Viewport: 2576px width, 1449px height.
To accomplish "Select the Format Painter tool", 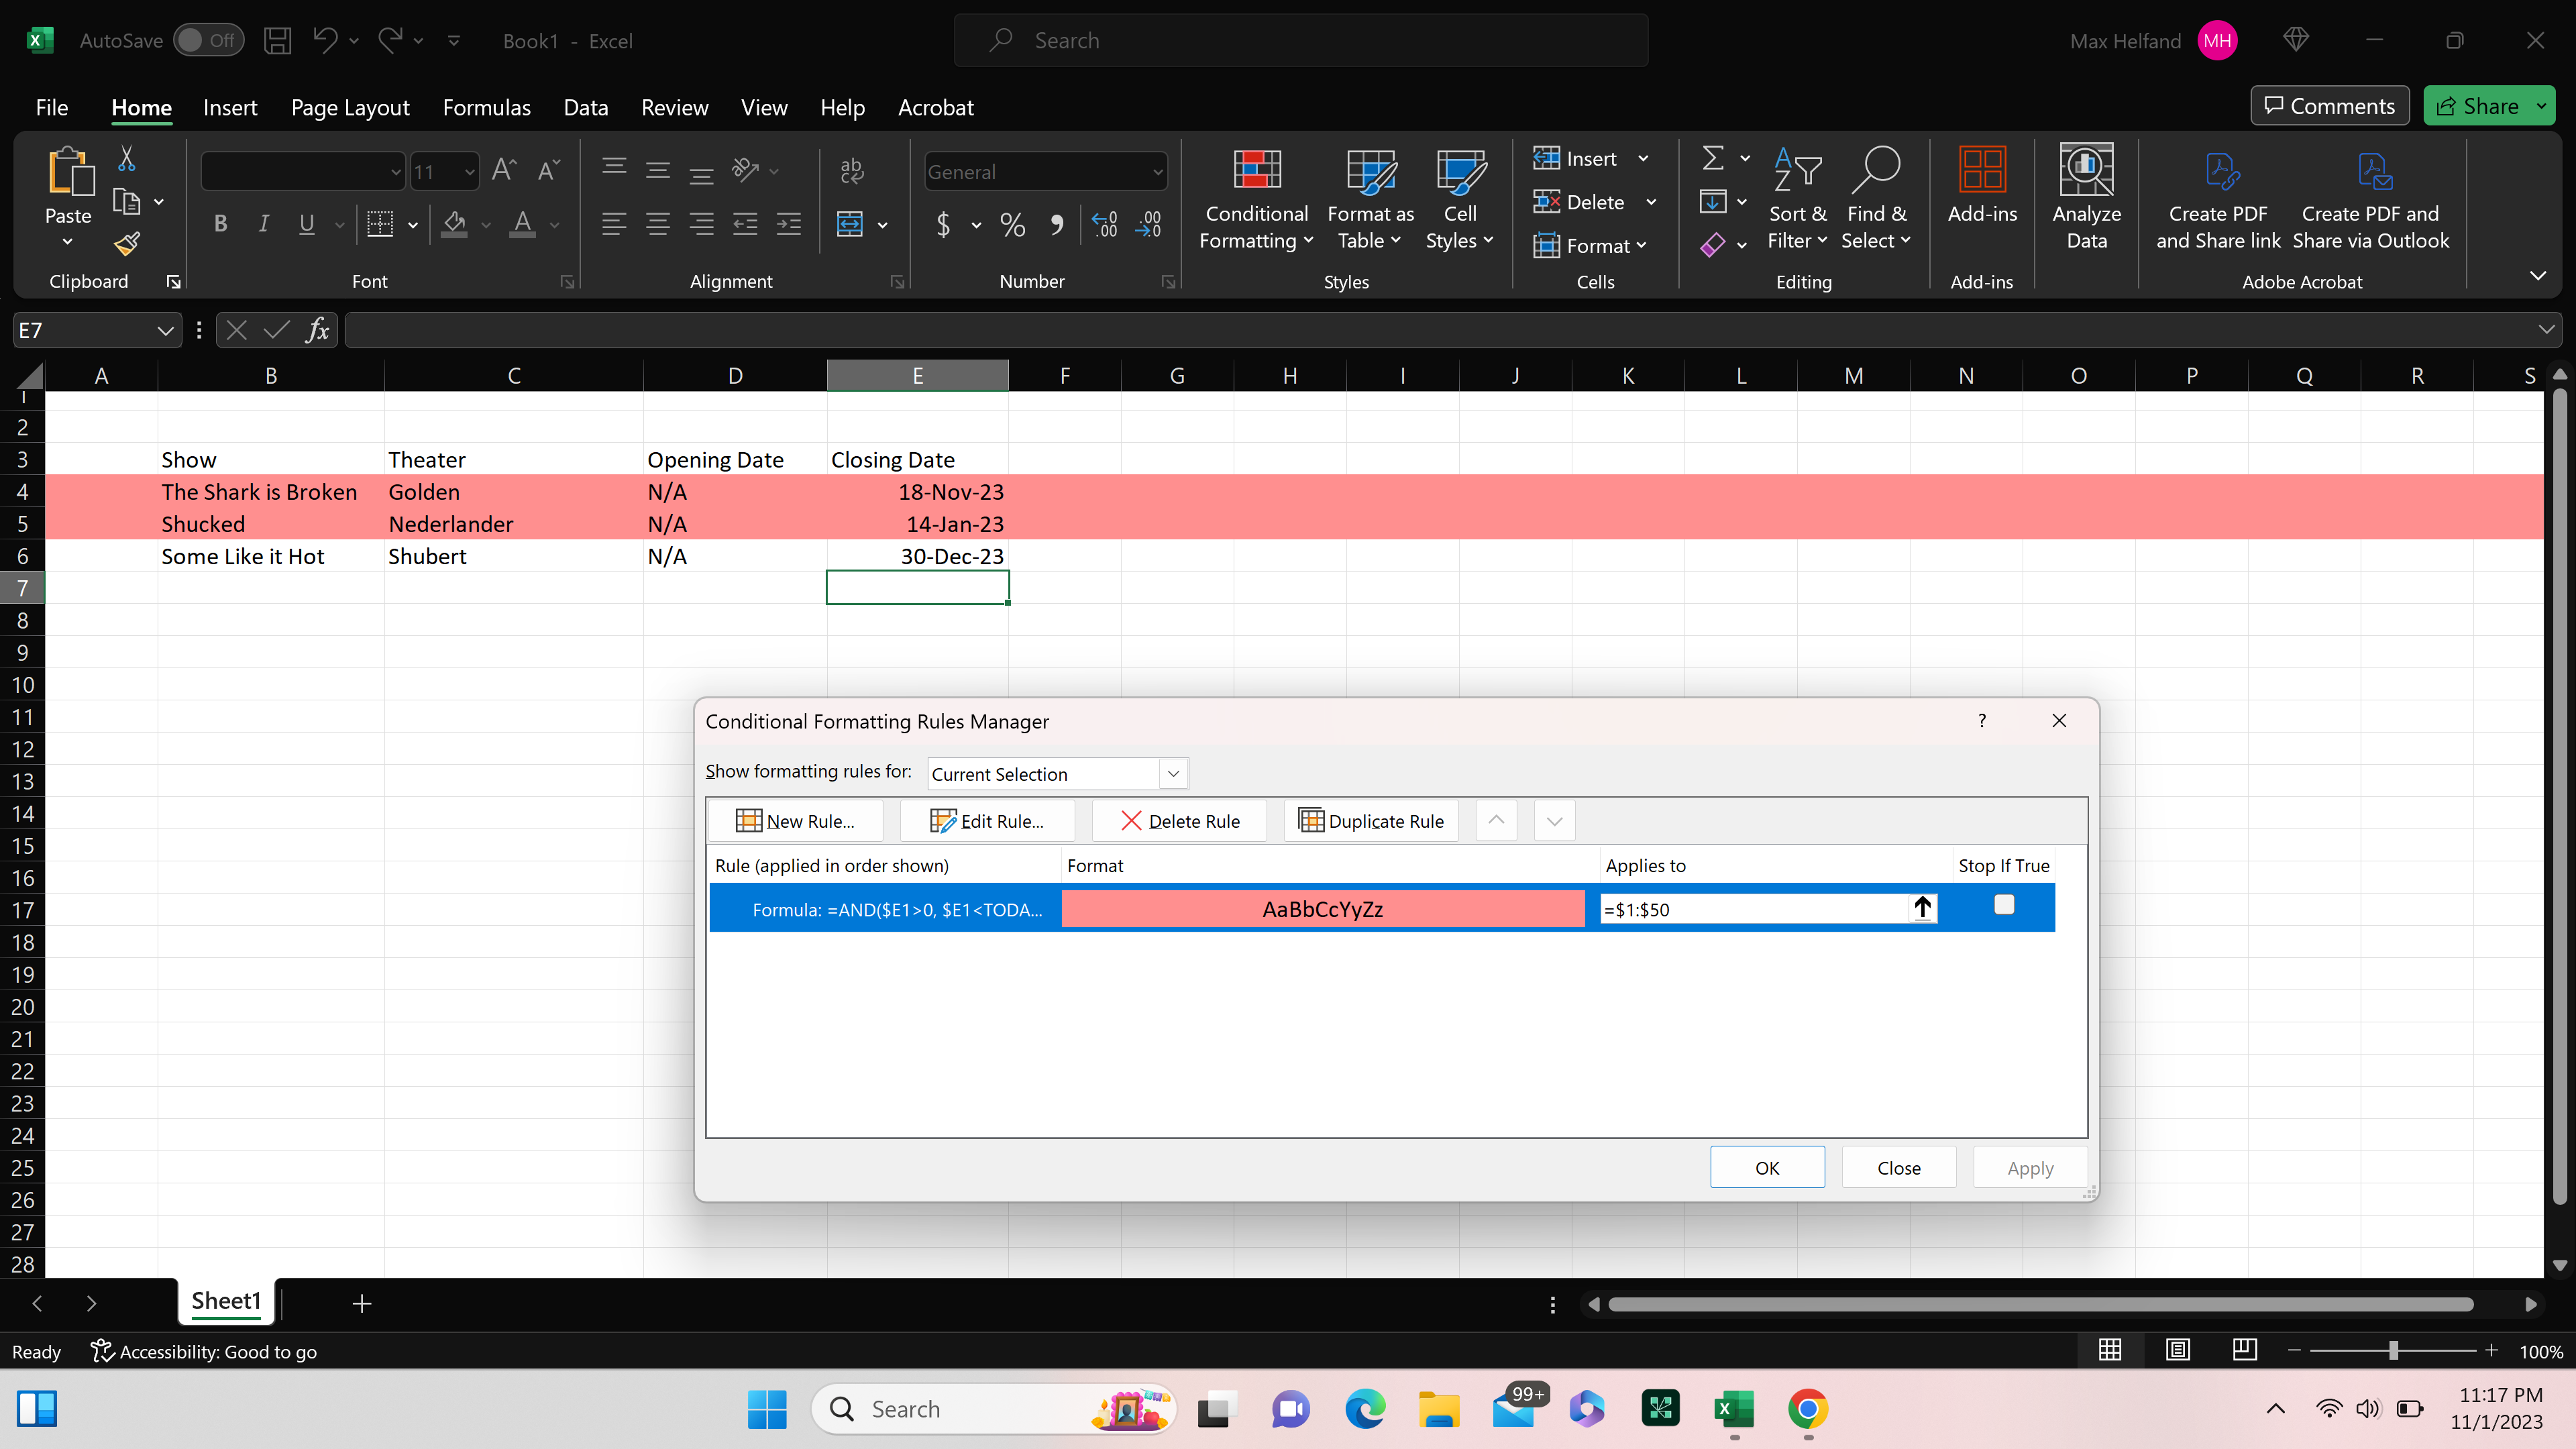I will click(x=126, y=243).
